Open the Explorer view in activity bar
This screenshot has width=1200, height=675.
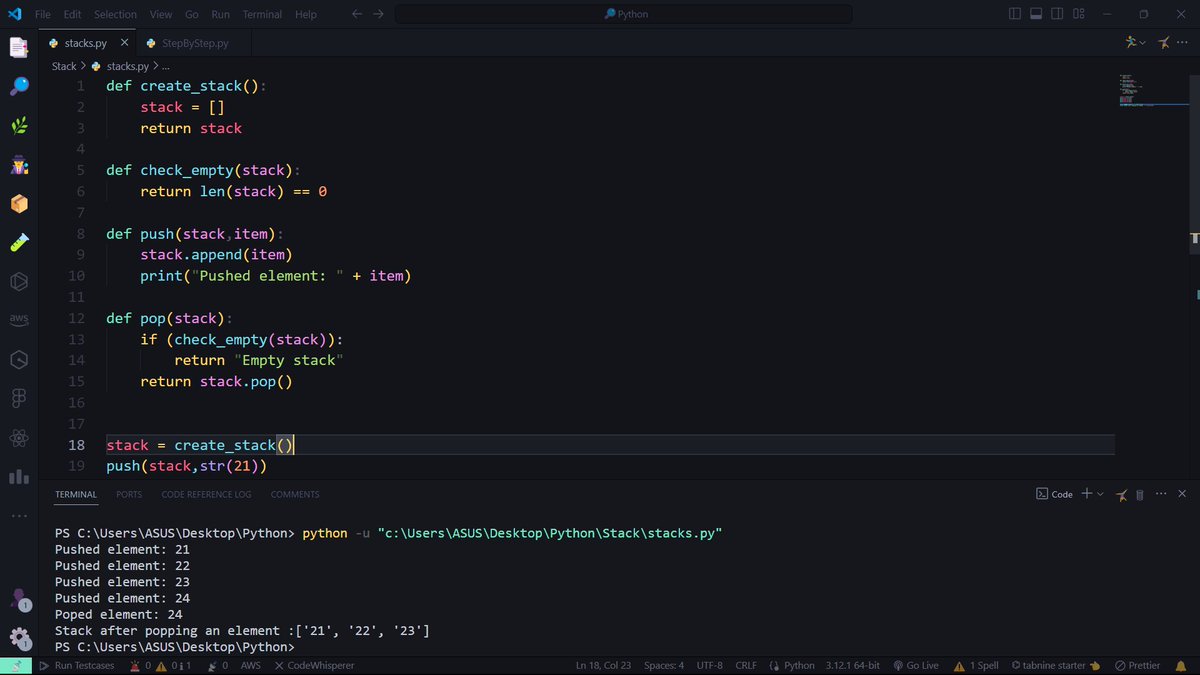coord(19,47)
